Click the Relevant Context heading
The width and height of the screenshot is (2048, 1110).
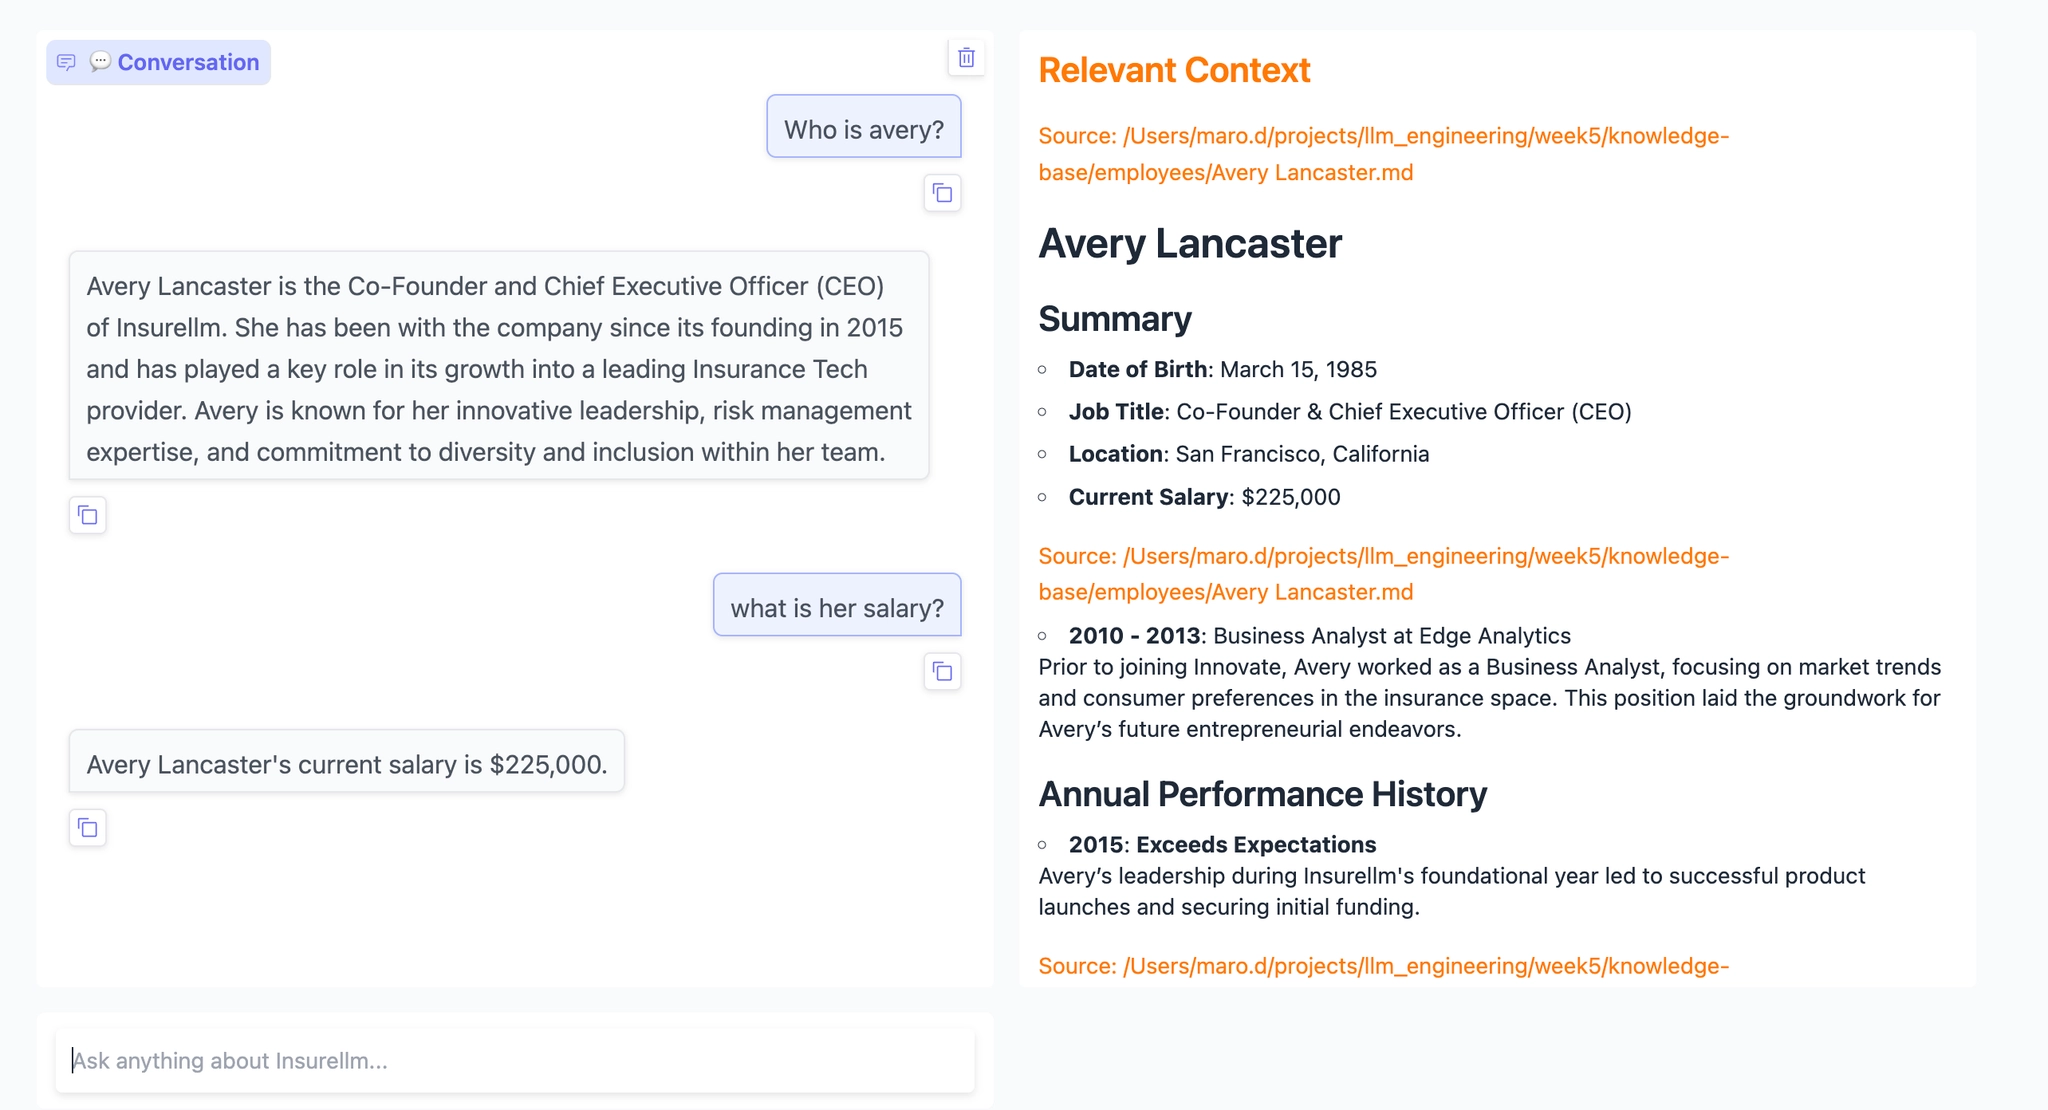coord(1174,70)
